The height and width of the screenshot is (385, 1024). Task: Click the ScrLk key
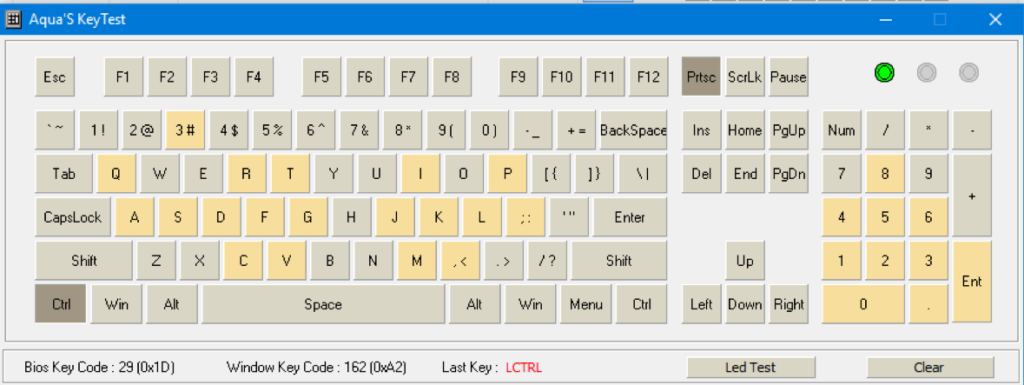click(744, 76)
